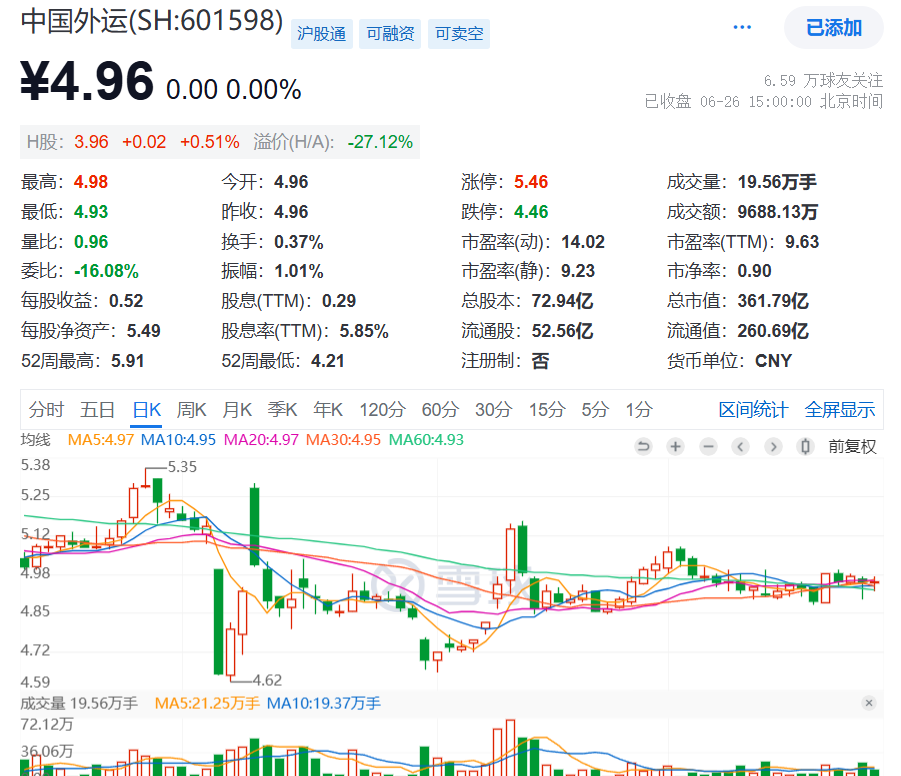
Task: Zoom out chart with minus icon
Action: [709, 447]
